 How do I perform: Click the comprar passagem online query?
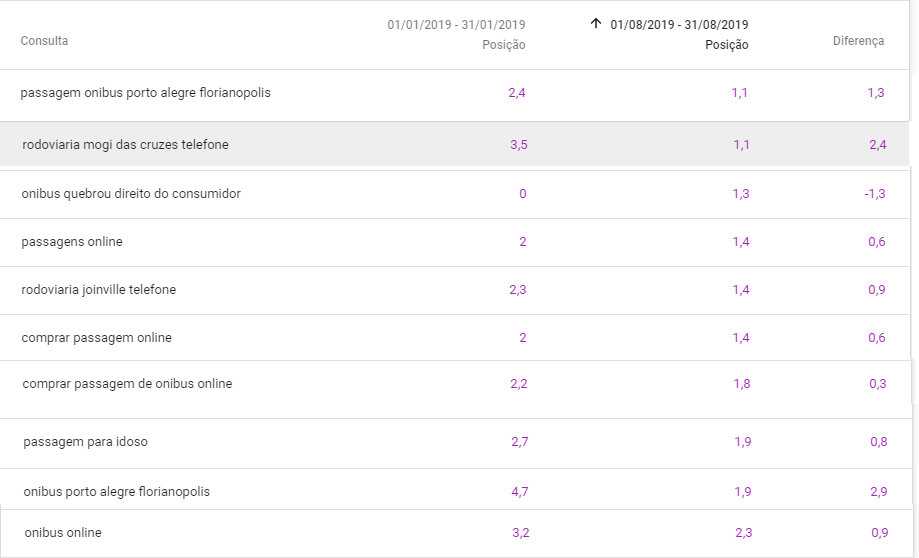pos(97,338)
